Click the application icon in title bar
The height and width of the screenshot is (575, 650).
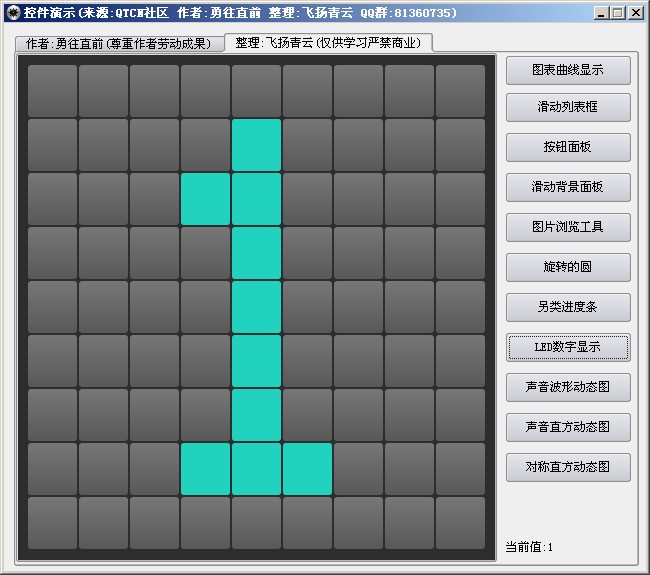tap(13, 13)
